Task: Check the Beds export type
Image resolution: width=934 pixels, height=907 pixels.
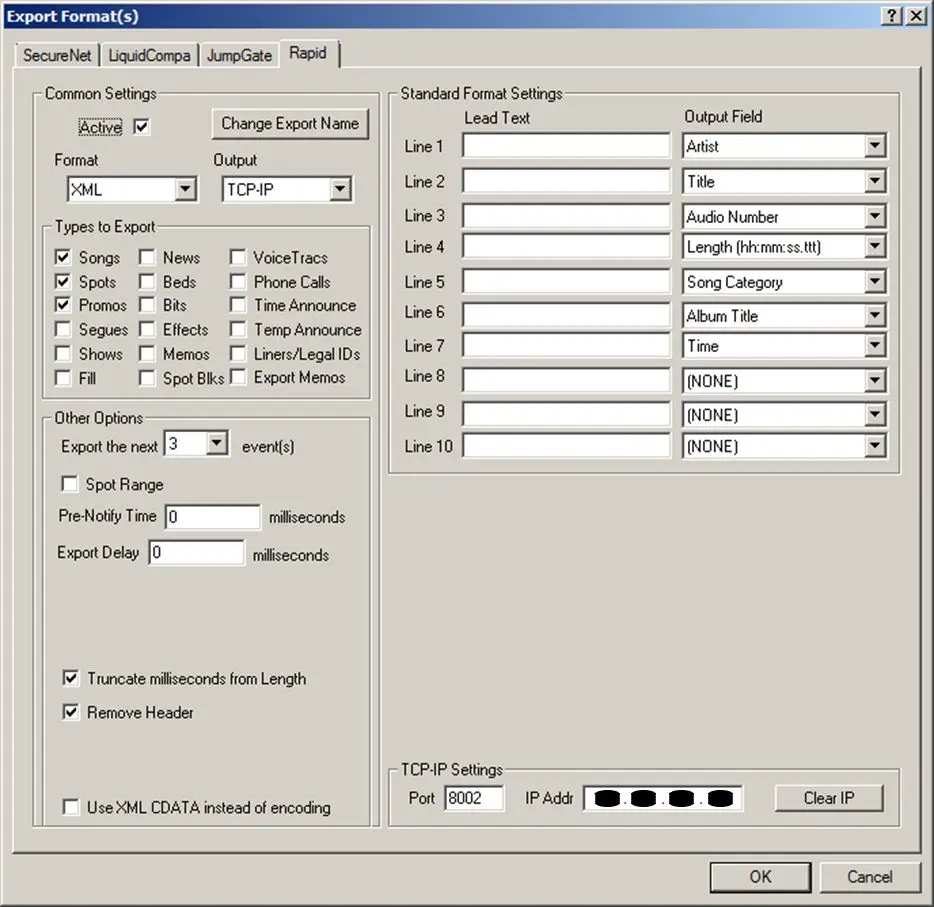Action: [x=147, y=281]
